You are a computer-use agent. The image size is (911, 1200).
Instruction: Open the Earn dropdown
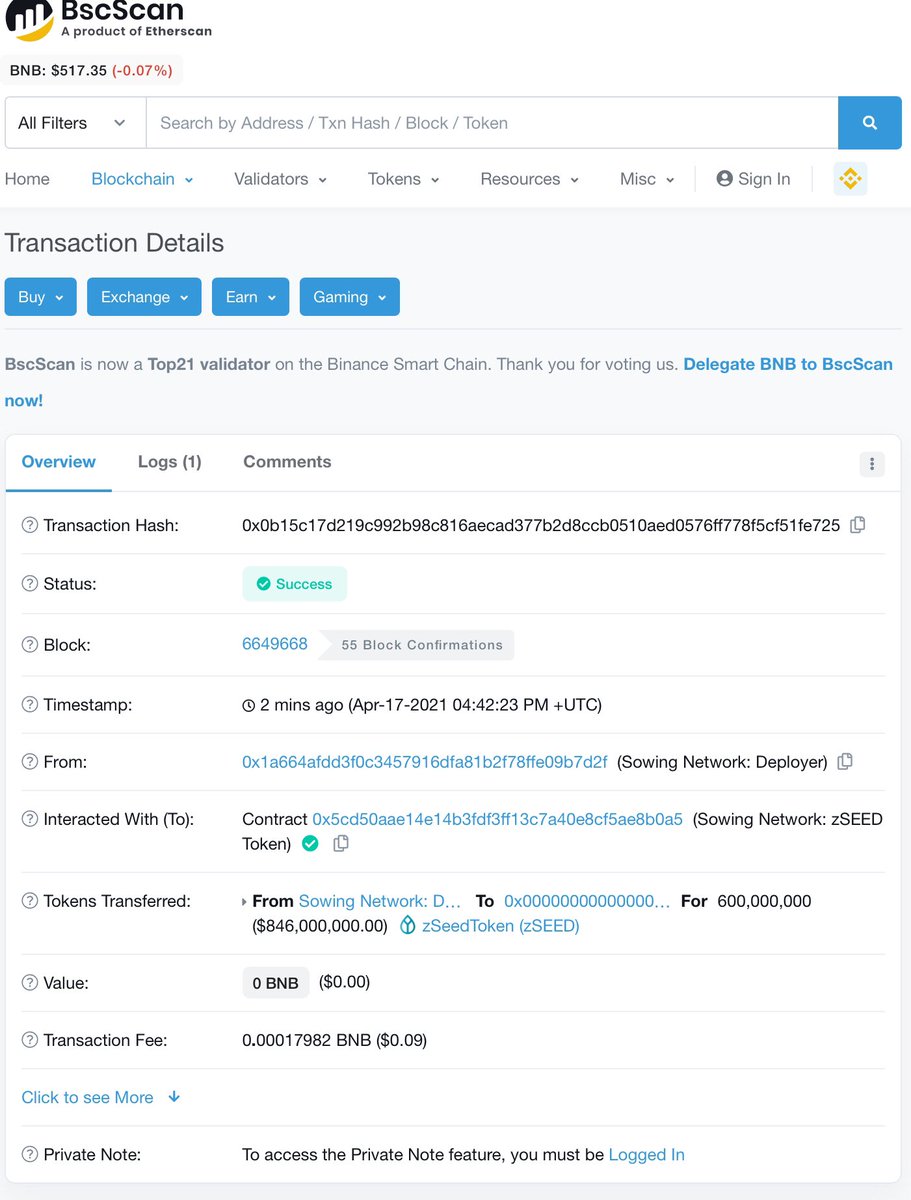[x=251, y=297]
